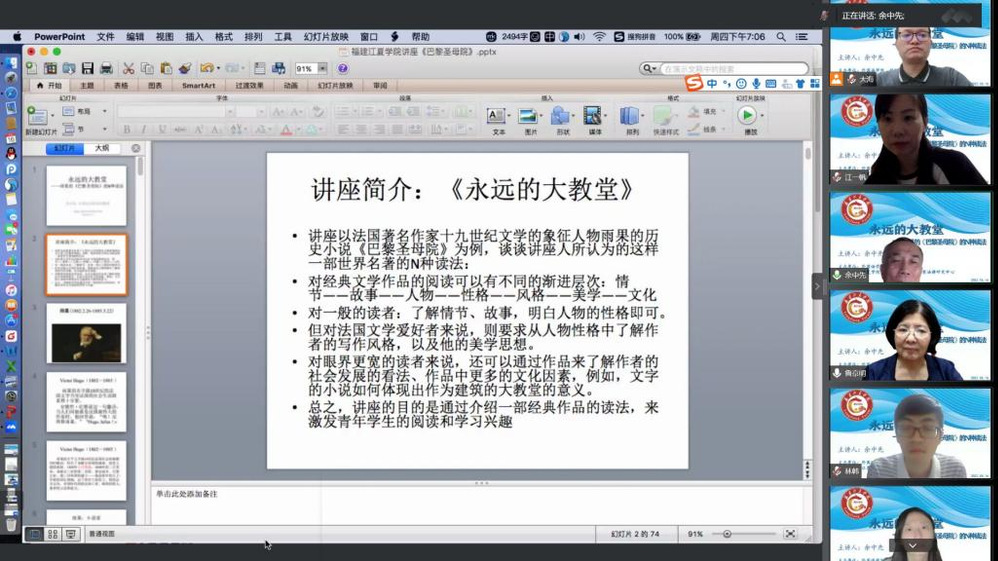Toggle normal view button in status bar
The width and height of the screenshot is (998, 561).
click(35, 534)
